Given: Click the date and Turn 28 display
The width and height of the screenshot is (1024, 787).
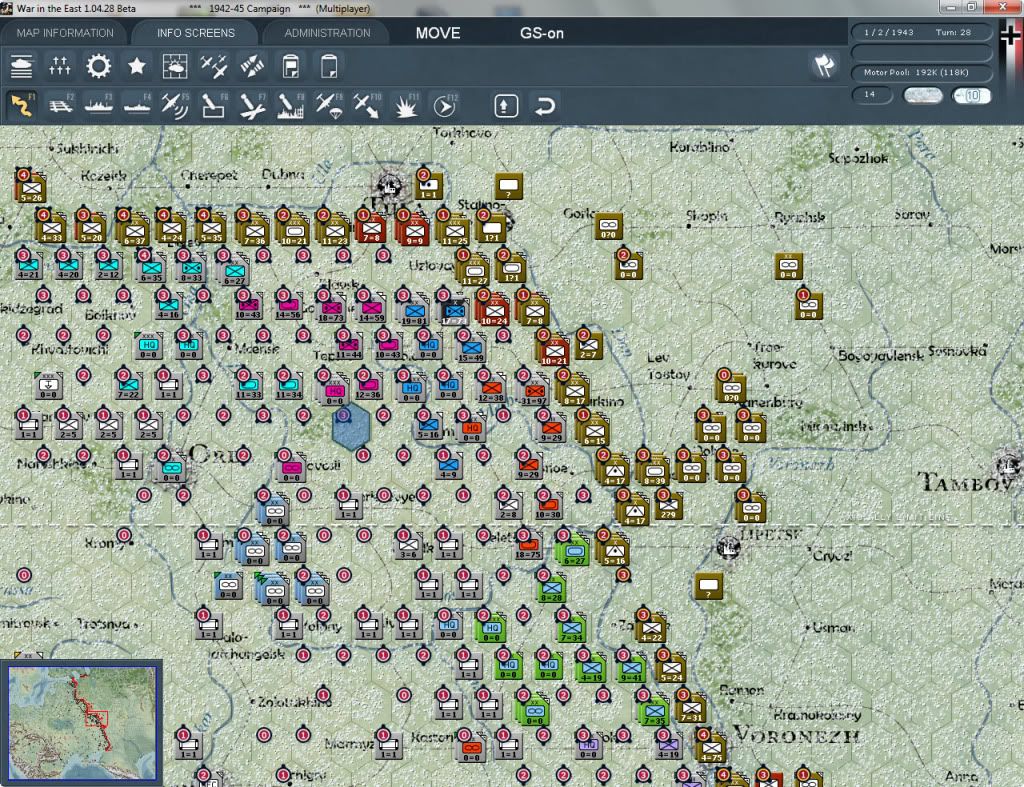Looking at the screenshot, I should click(x=921, y=32).
